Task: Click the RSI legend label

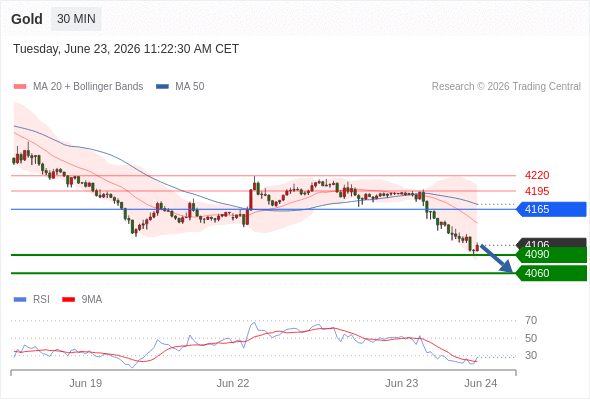Action: tap(41, 300)
